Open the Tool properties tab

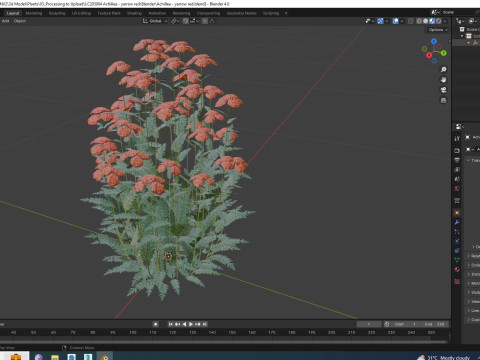pos(457,138)
